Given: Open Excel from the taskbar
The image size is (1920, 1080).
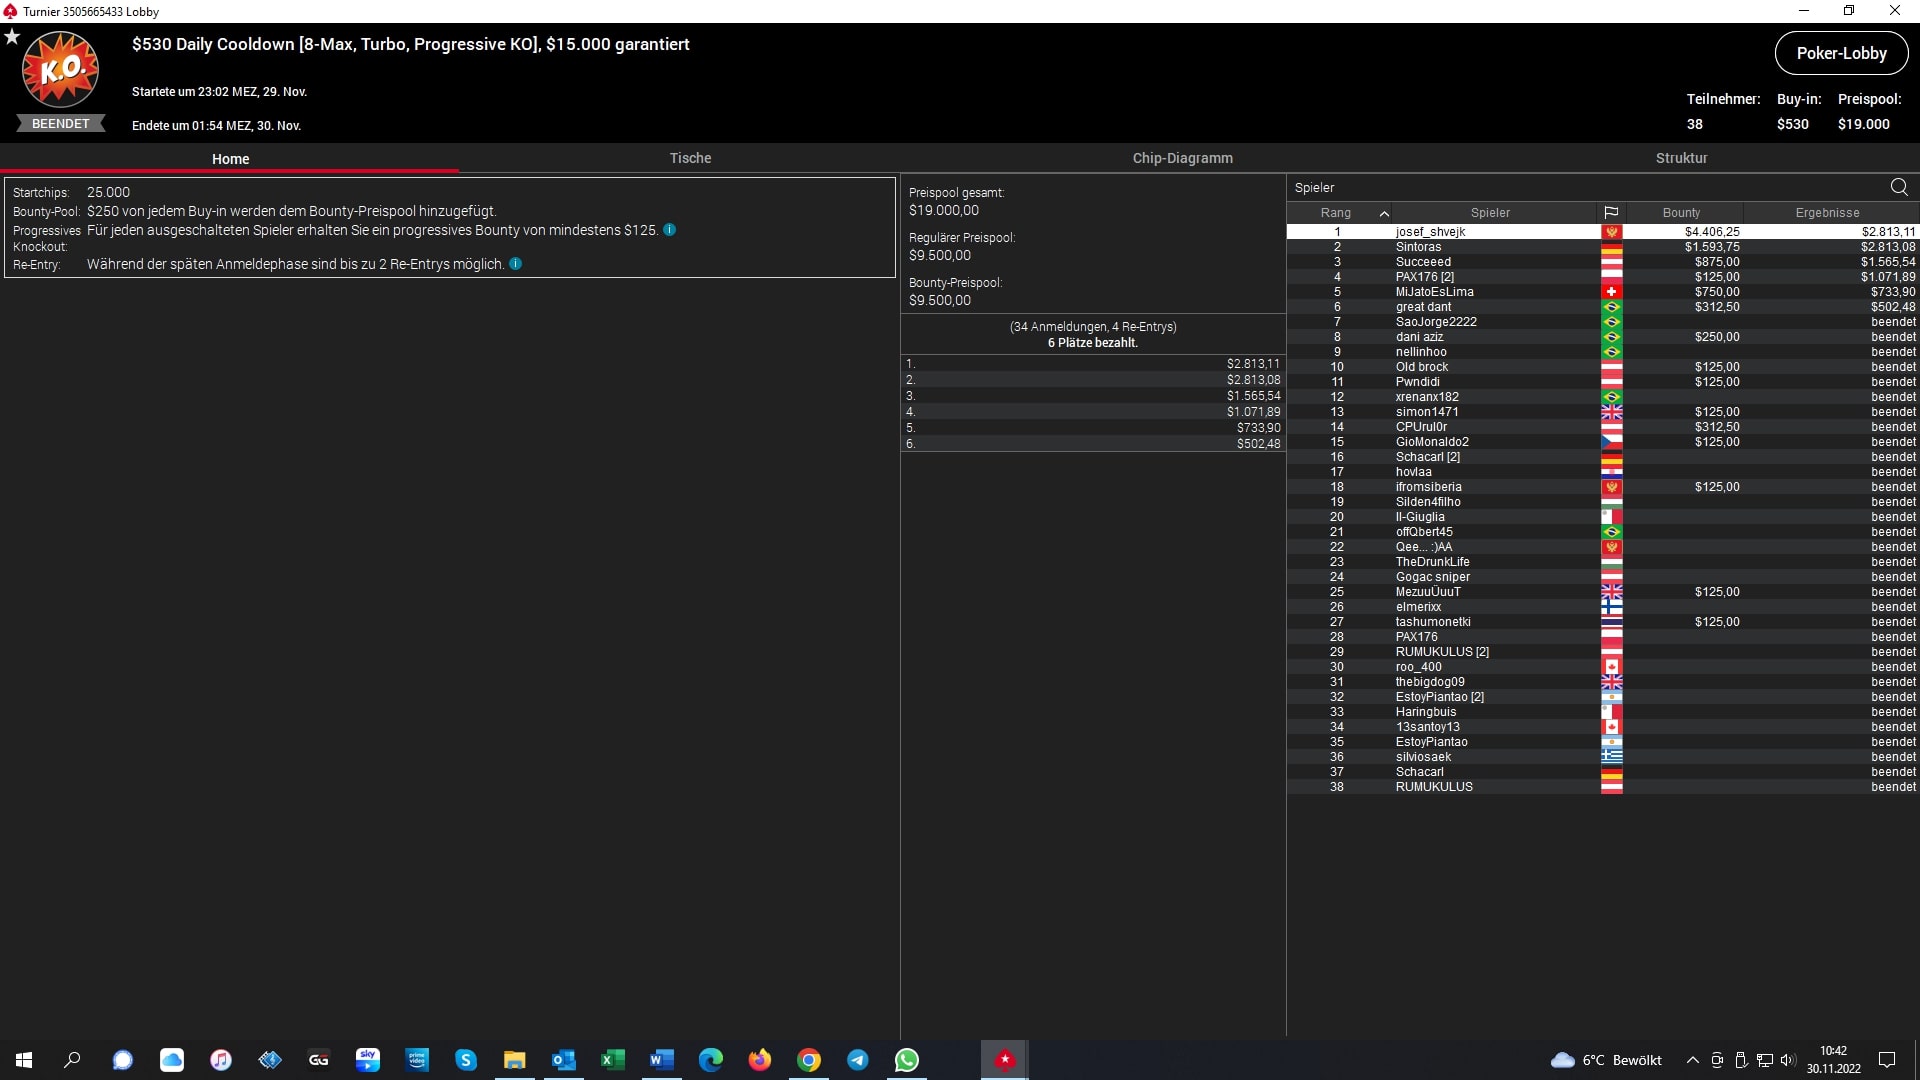Looking at the screenshot, I should 612,1060.
